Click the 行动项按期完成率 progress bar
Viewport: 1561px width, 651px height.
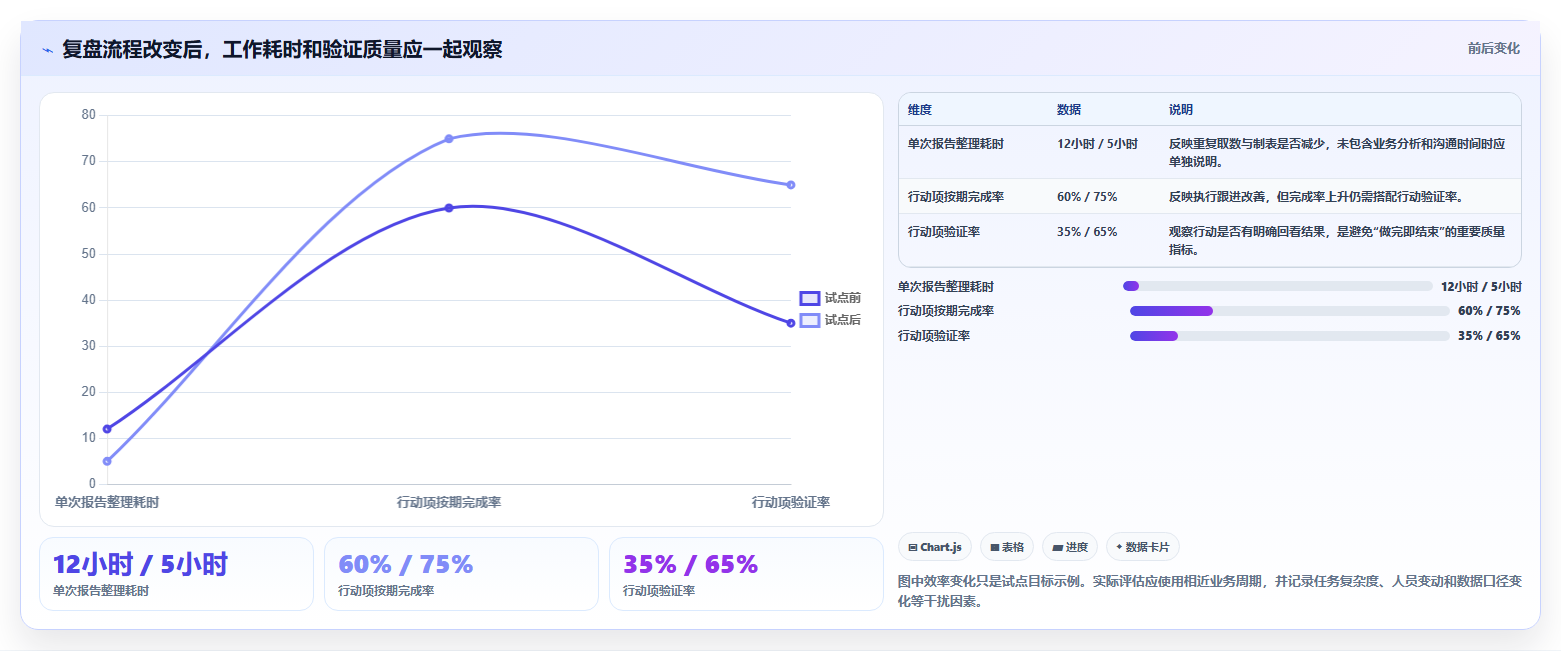pos(1290,311)
